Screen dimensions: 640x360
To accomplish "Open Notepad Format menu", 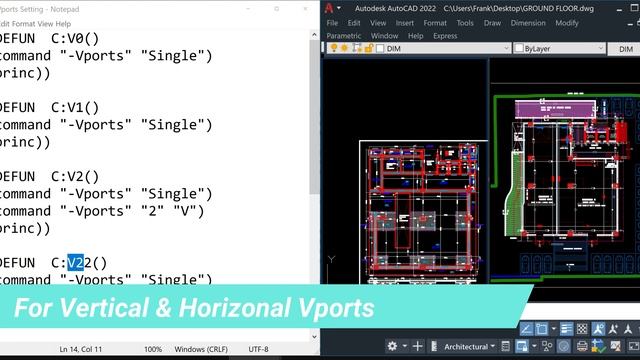I will click(x=23, y=24).
